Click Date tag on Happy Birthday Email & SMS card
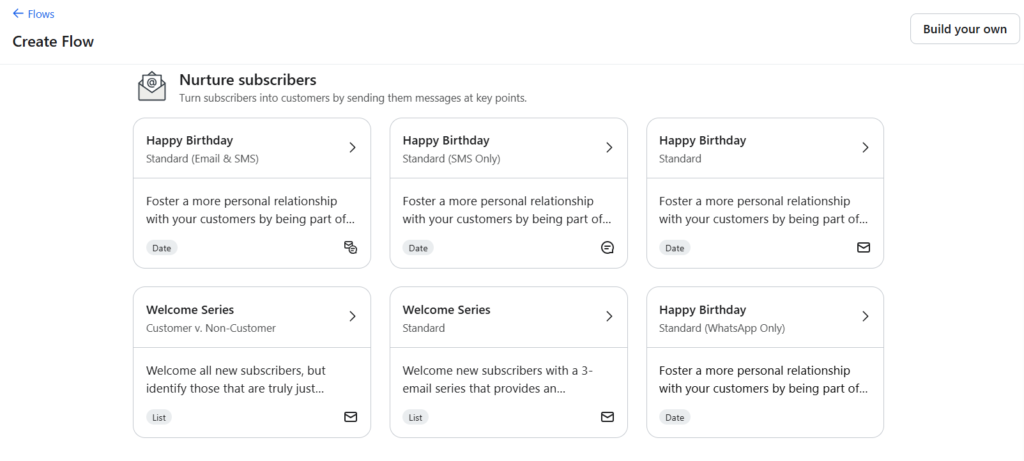 point(161,248)
